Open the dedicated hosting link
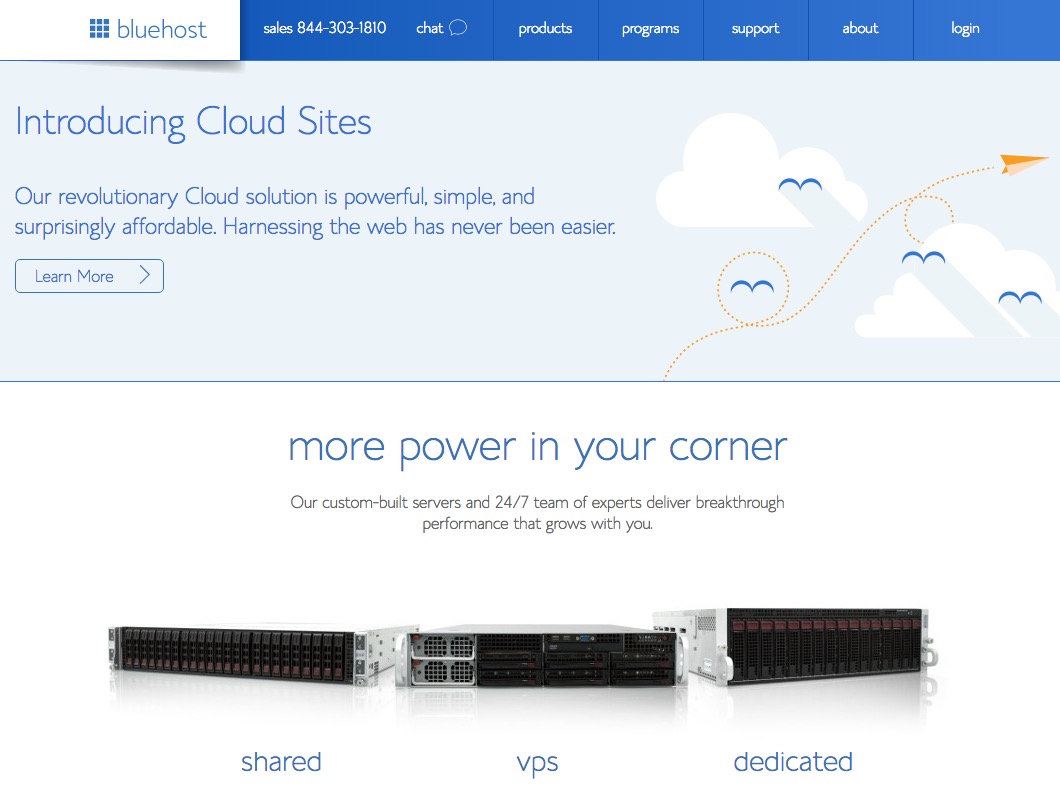 tap(793, 762)
